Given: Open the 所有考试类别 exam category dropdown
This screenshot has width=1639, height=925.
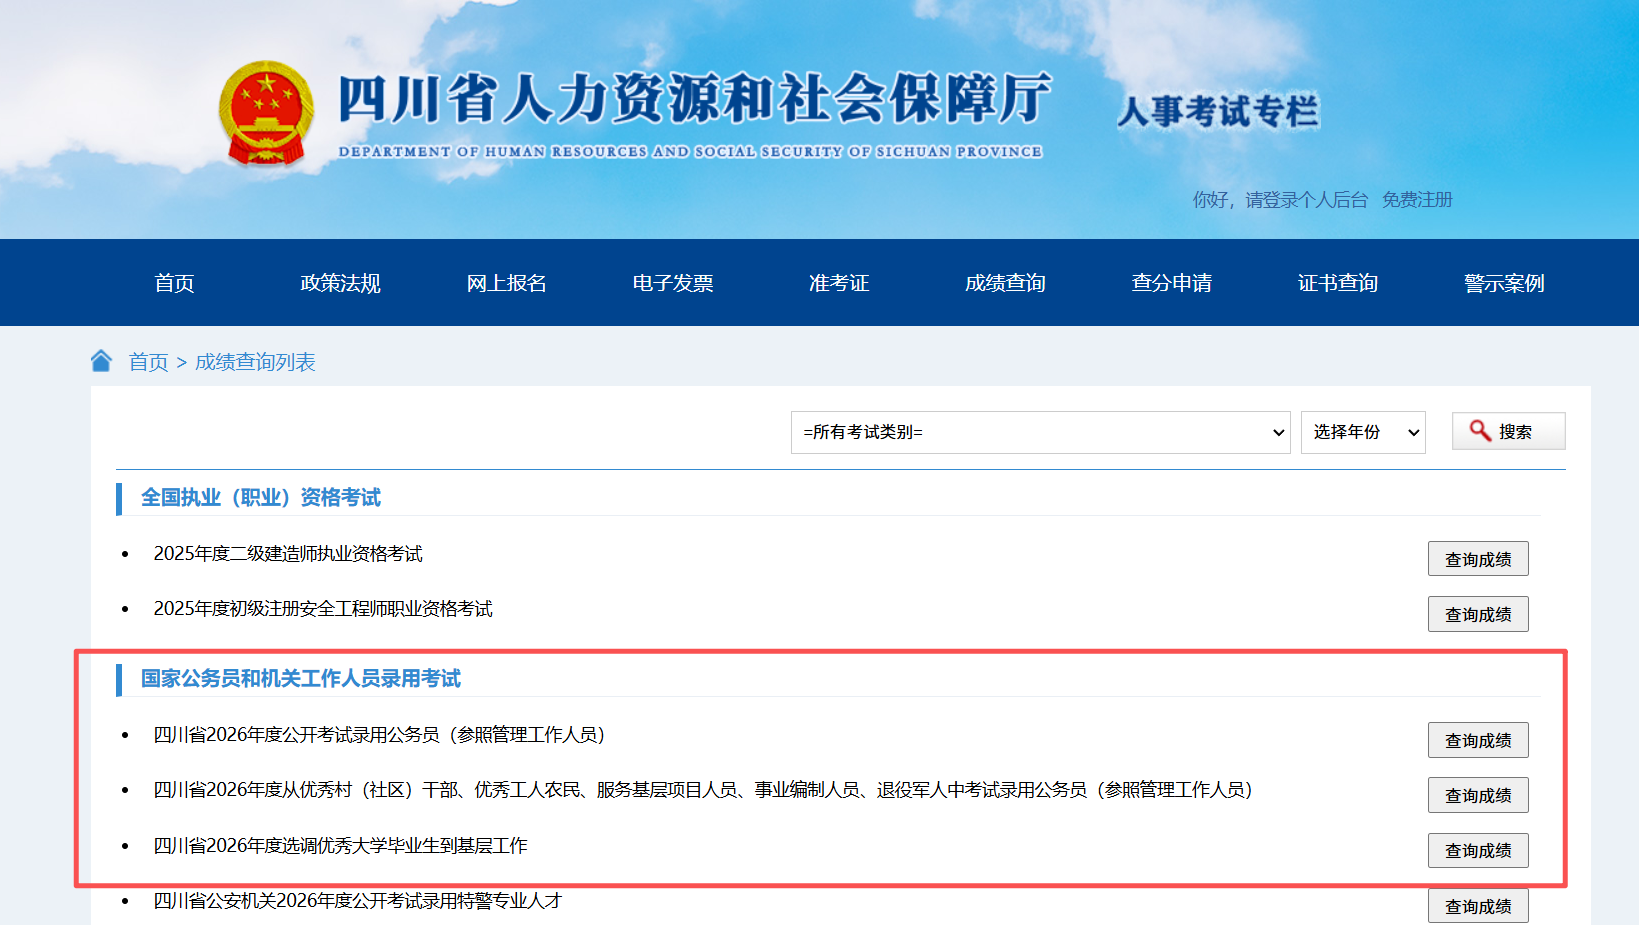Looking at the screenshot, I should click(1040, 432).
